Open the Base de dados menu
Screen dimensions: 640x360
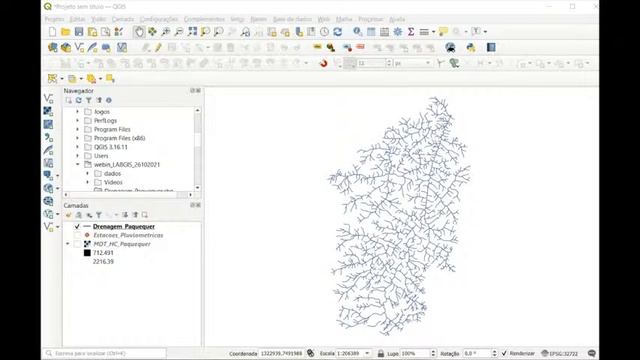[292, 19]
